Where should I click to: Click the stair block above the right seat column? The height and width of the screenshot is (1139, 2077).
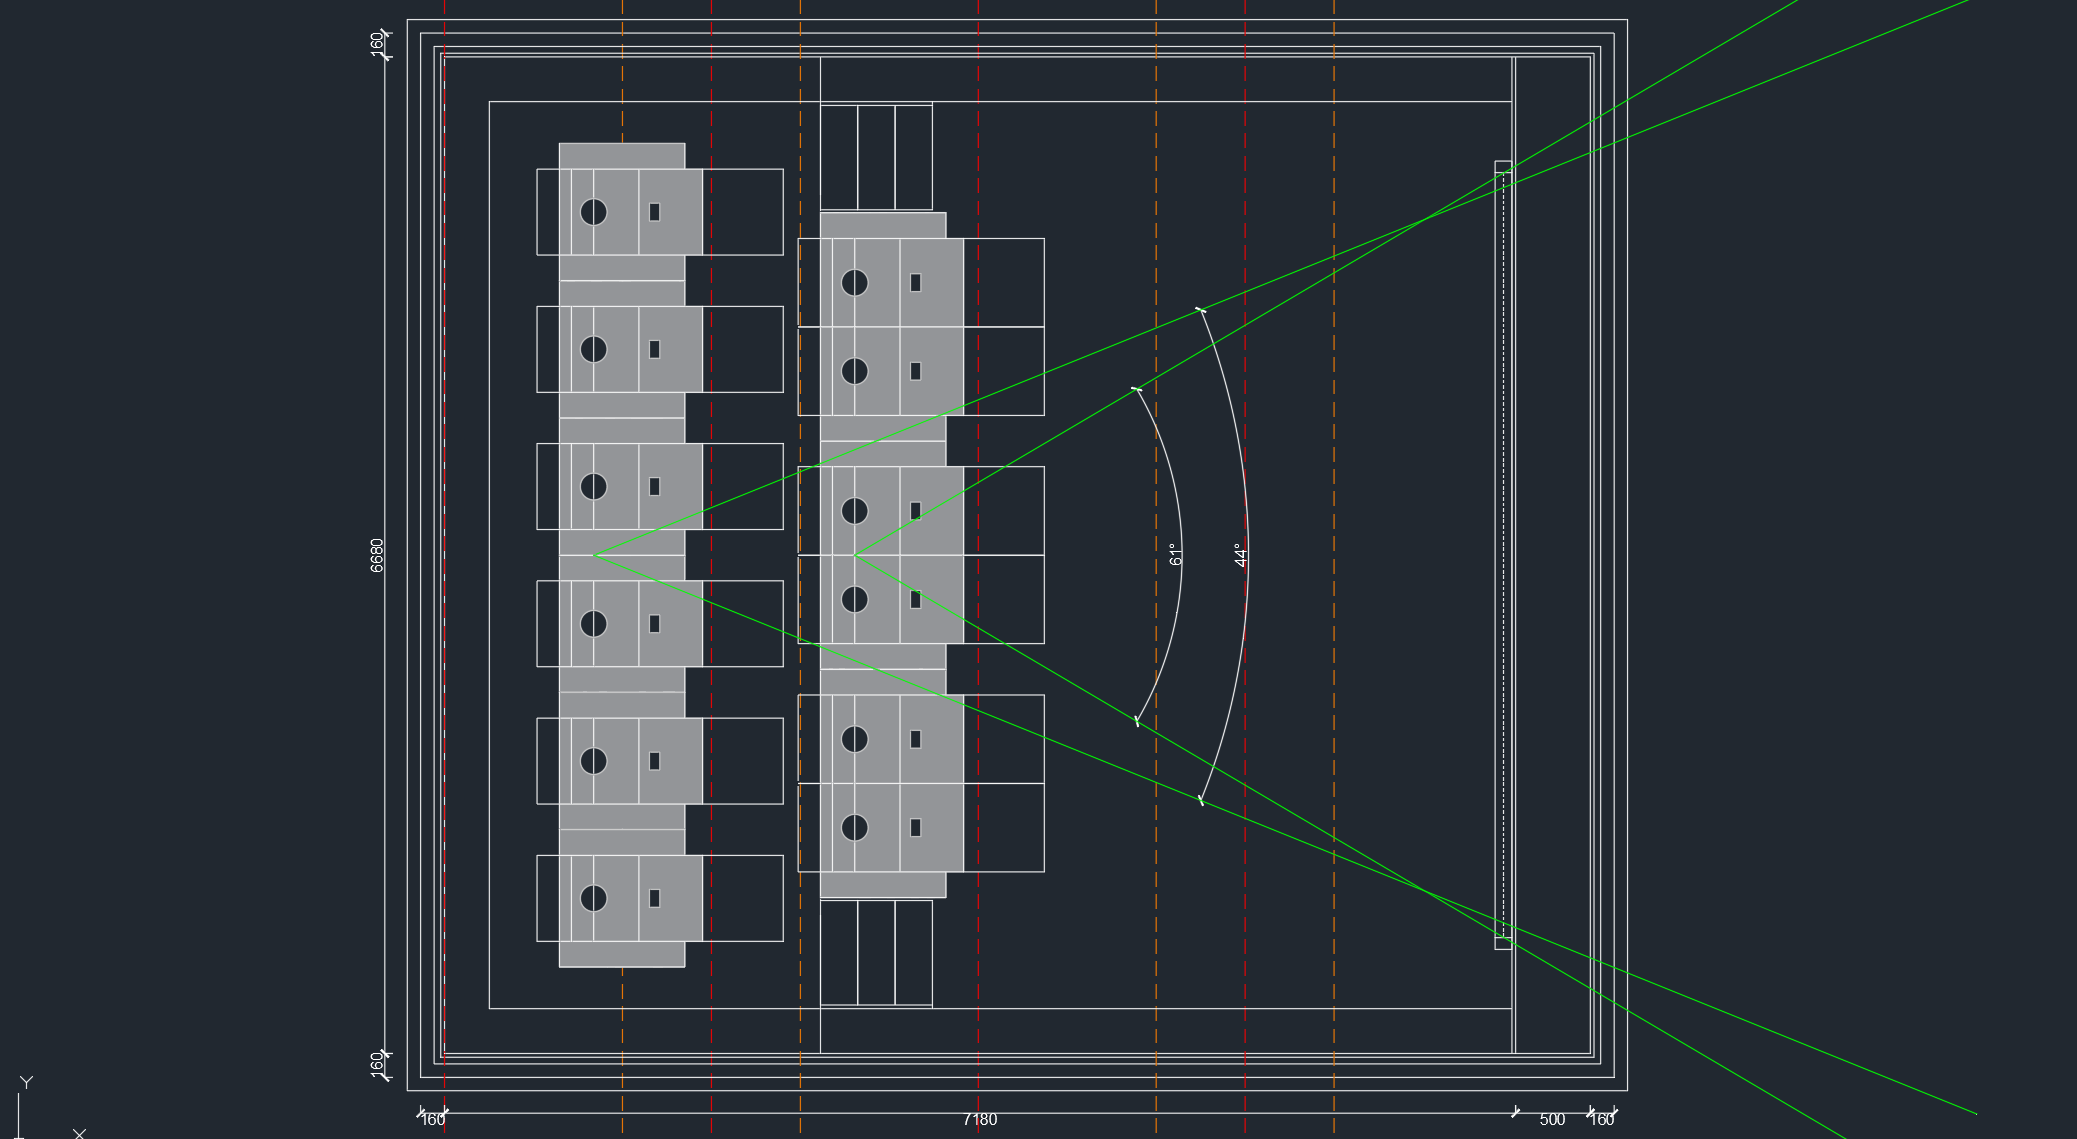876,157
